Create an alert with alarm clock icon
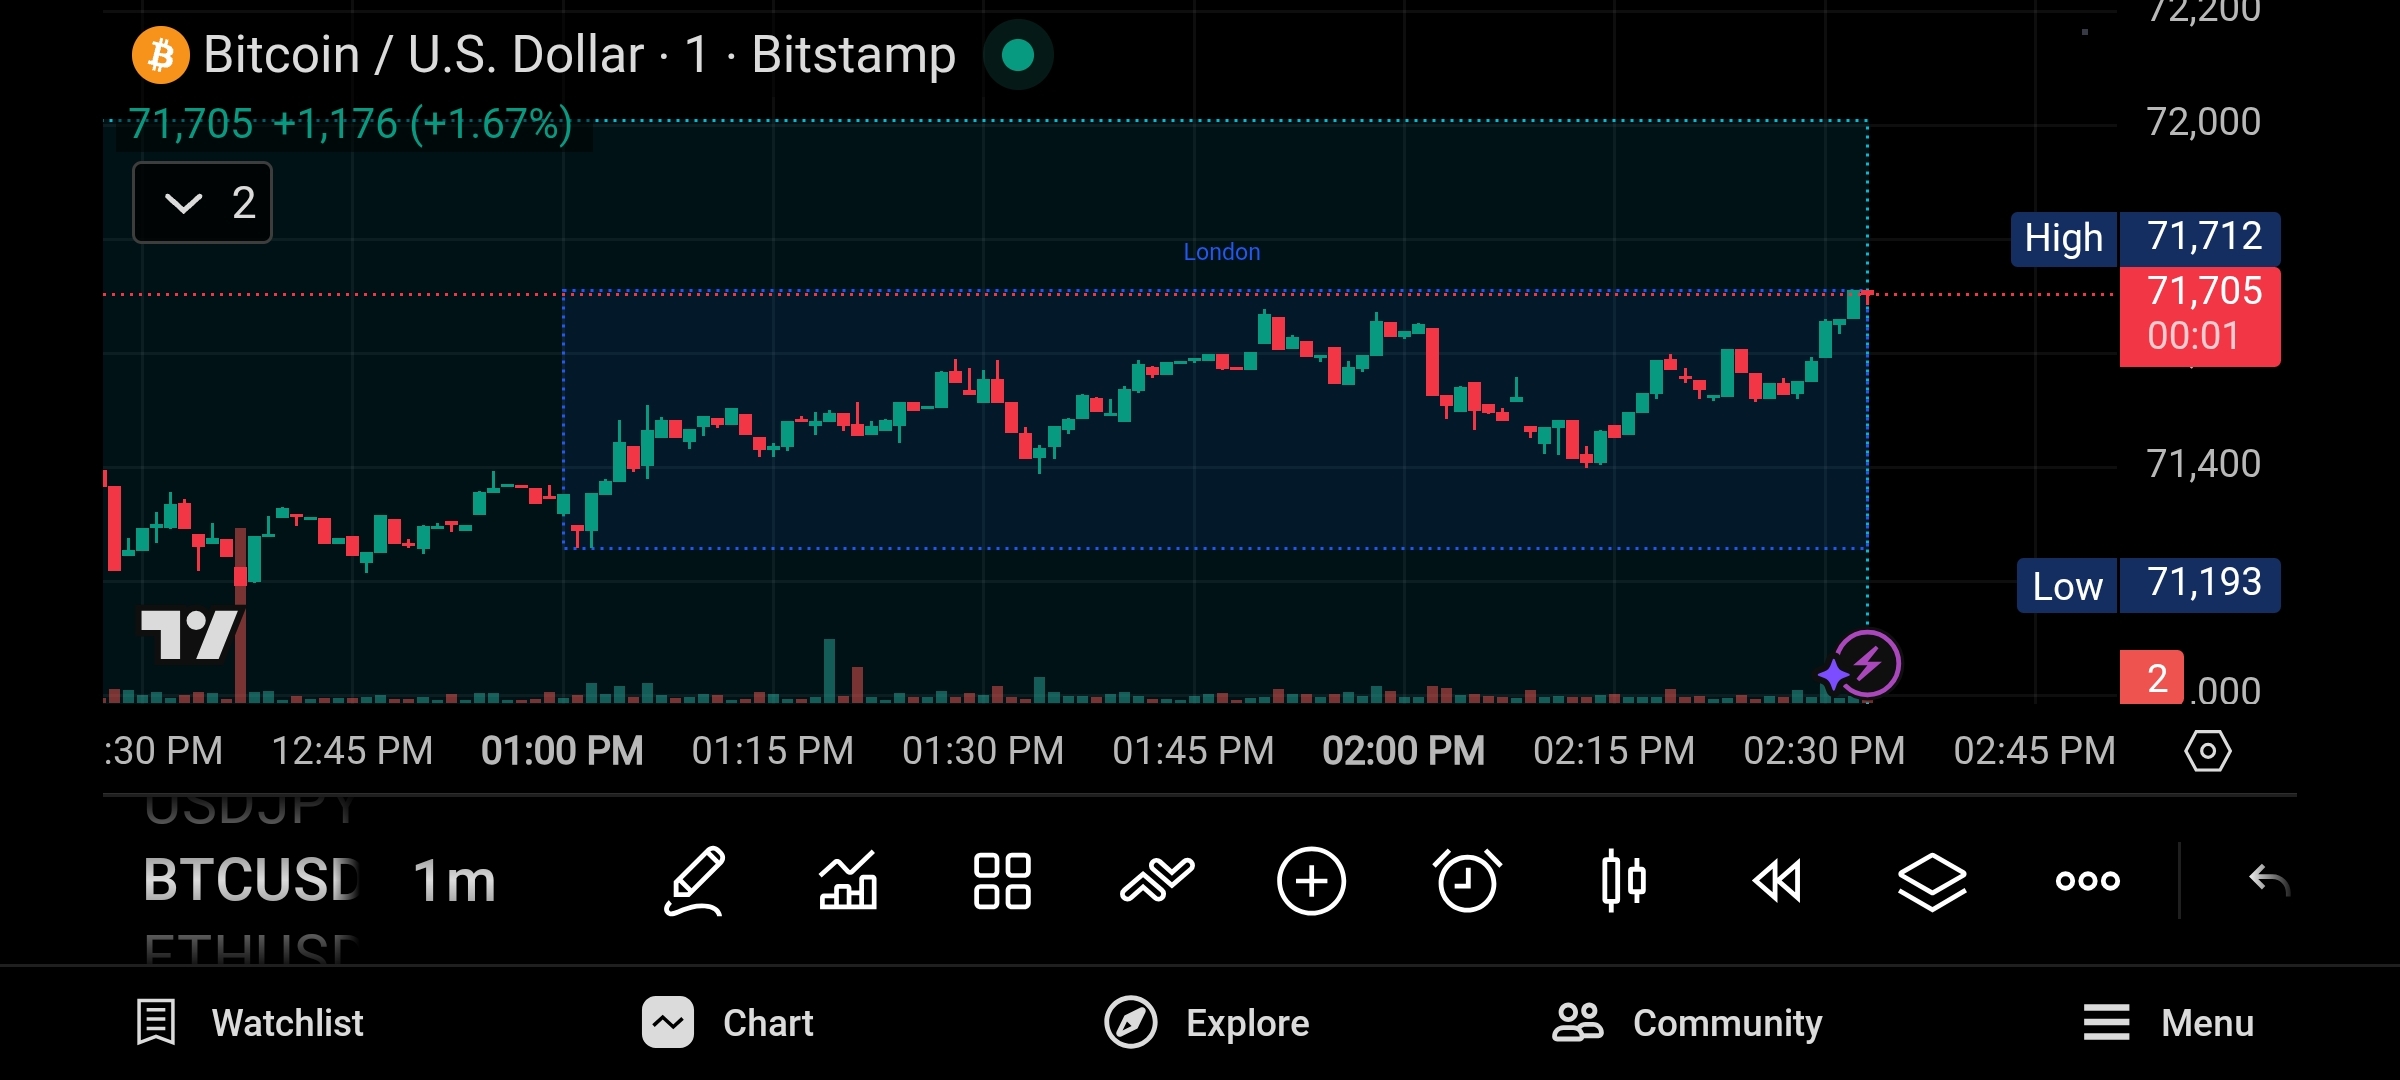This screenshot has height=1080, width=2400. pyautogui.click(x=1467, y=881)
